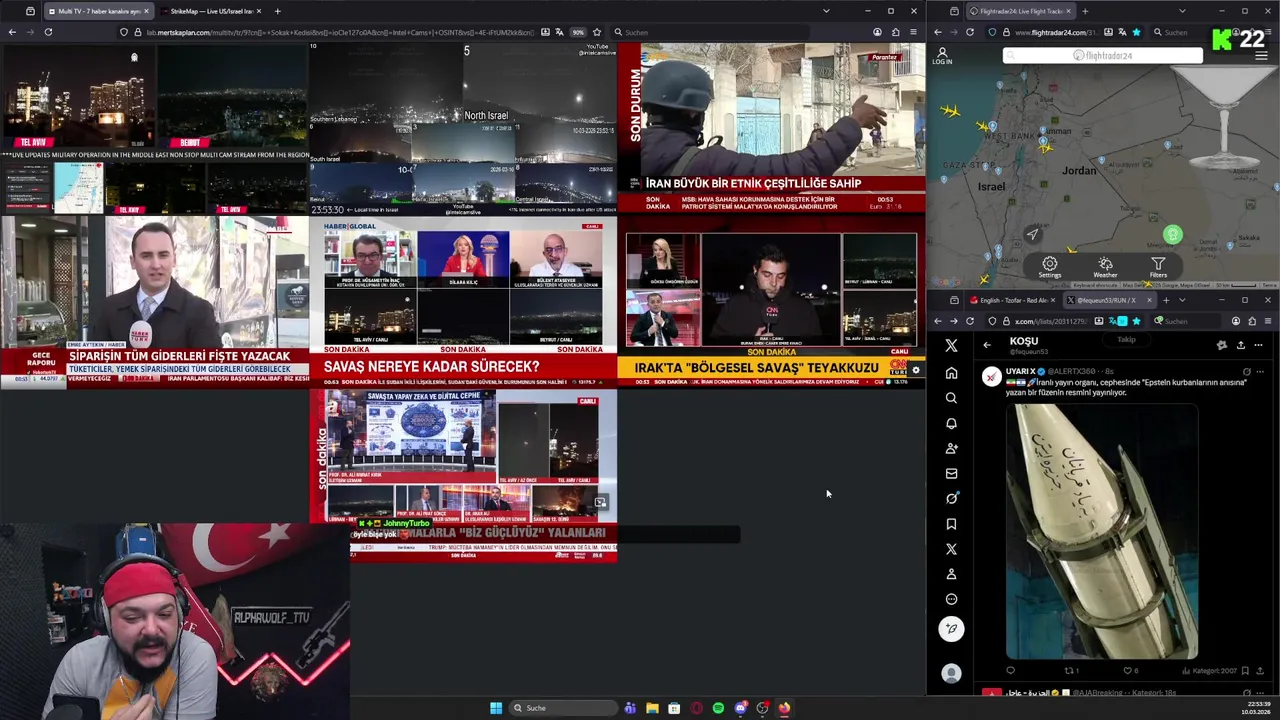Reload the Multi TV page
This screenshot has width=1280, height=720.
pos(48,32)
